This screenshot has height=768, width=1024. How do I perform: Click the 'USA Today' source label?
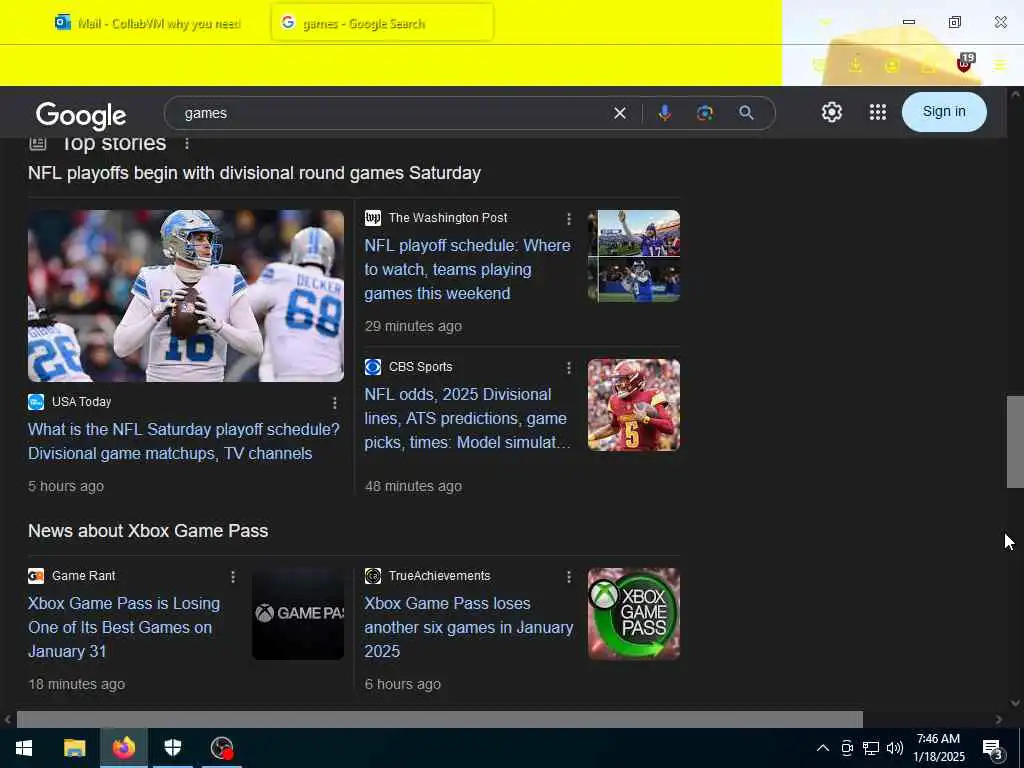pyautogui.click(x=82, y=402)
